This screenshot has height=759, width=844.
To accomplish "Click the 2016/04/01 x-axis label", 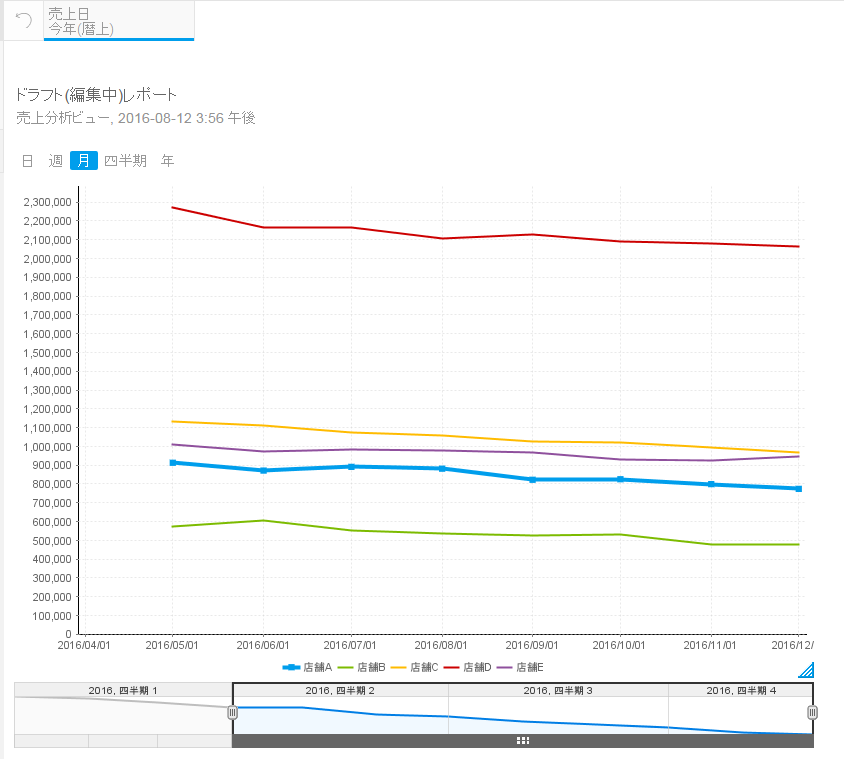I will pyautogui.click(x=84, y=645).
